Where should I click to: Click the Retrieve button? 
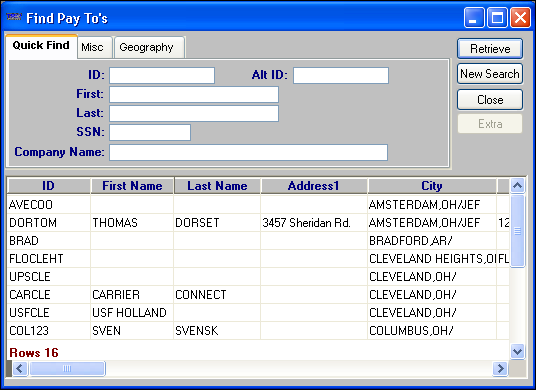click(490, 49)
